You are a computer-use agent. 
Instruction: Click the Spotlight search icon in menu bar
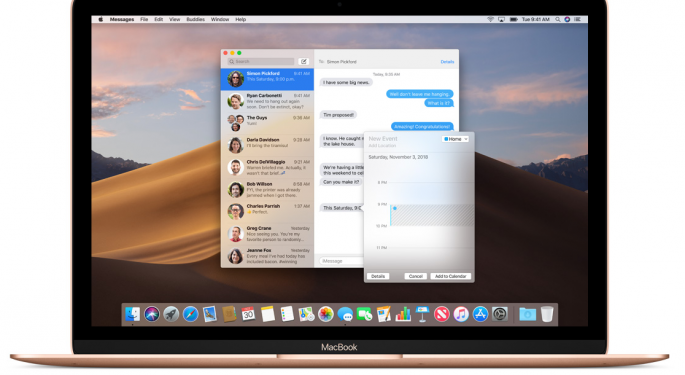click(558, 19)
